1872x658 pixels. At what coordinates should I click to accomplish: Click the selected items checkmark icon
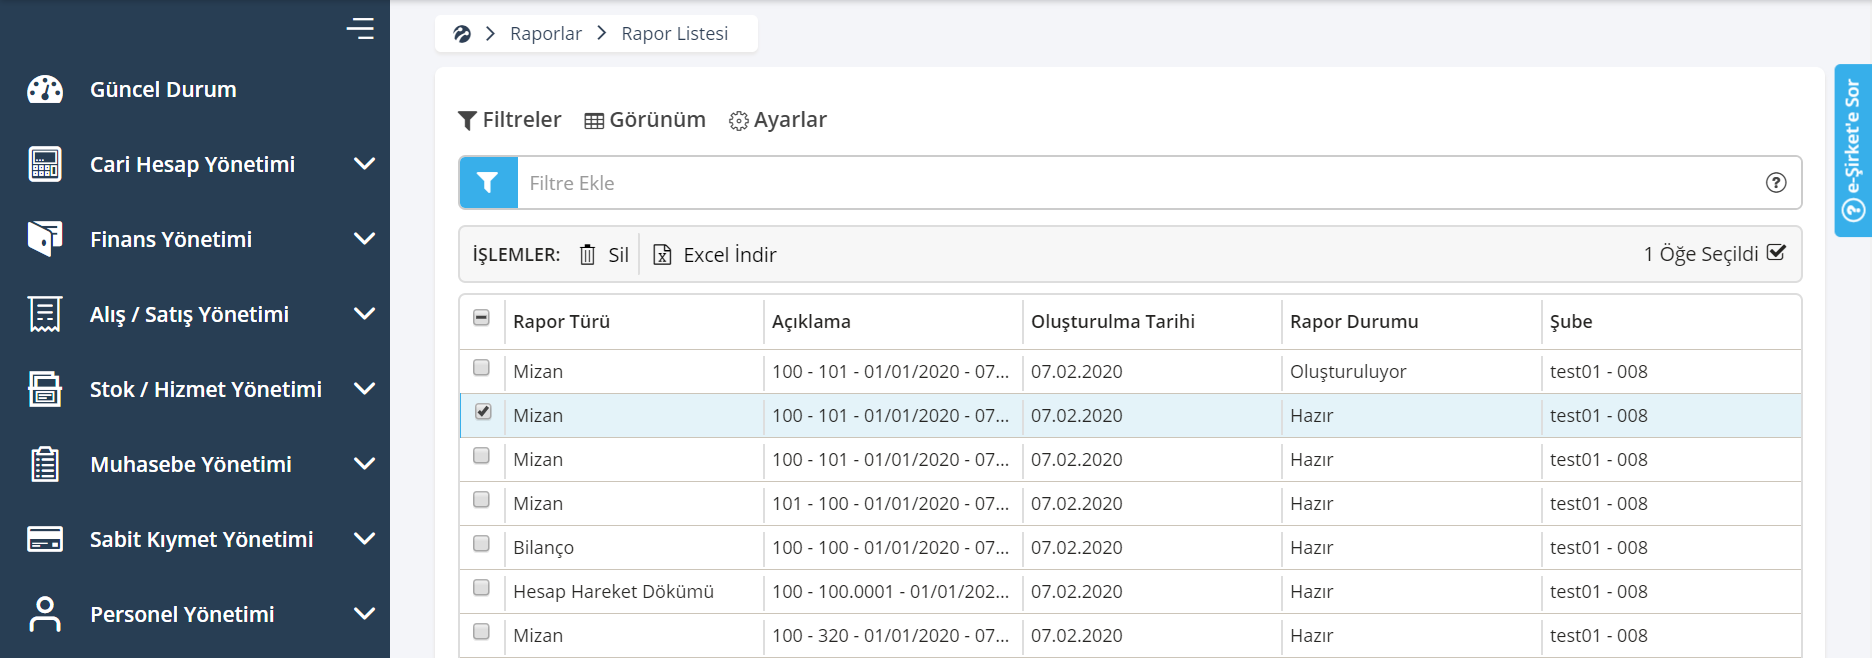tap(1776, 253)
